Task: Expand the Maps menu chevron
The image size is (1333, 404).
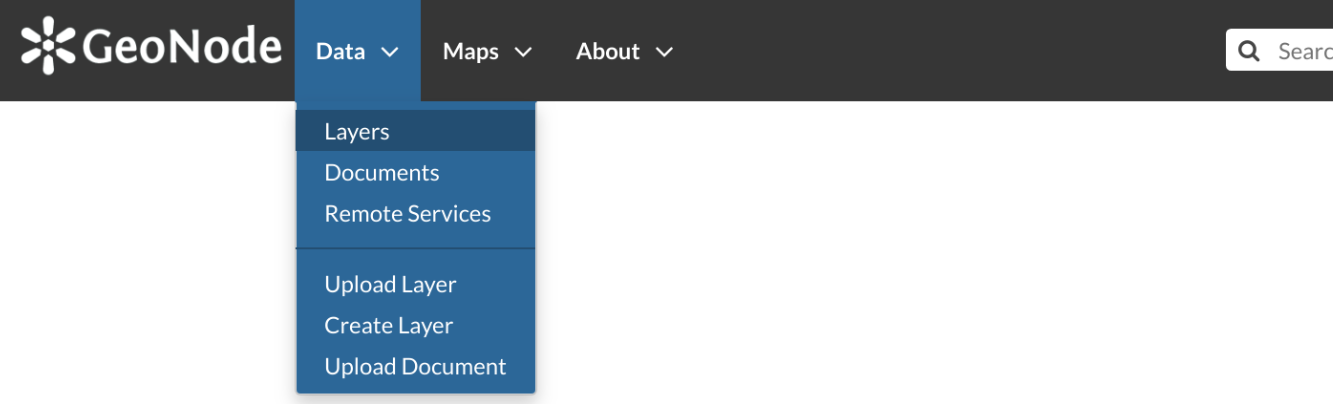Action: click(523, 52)
